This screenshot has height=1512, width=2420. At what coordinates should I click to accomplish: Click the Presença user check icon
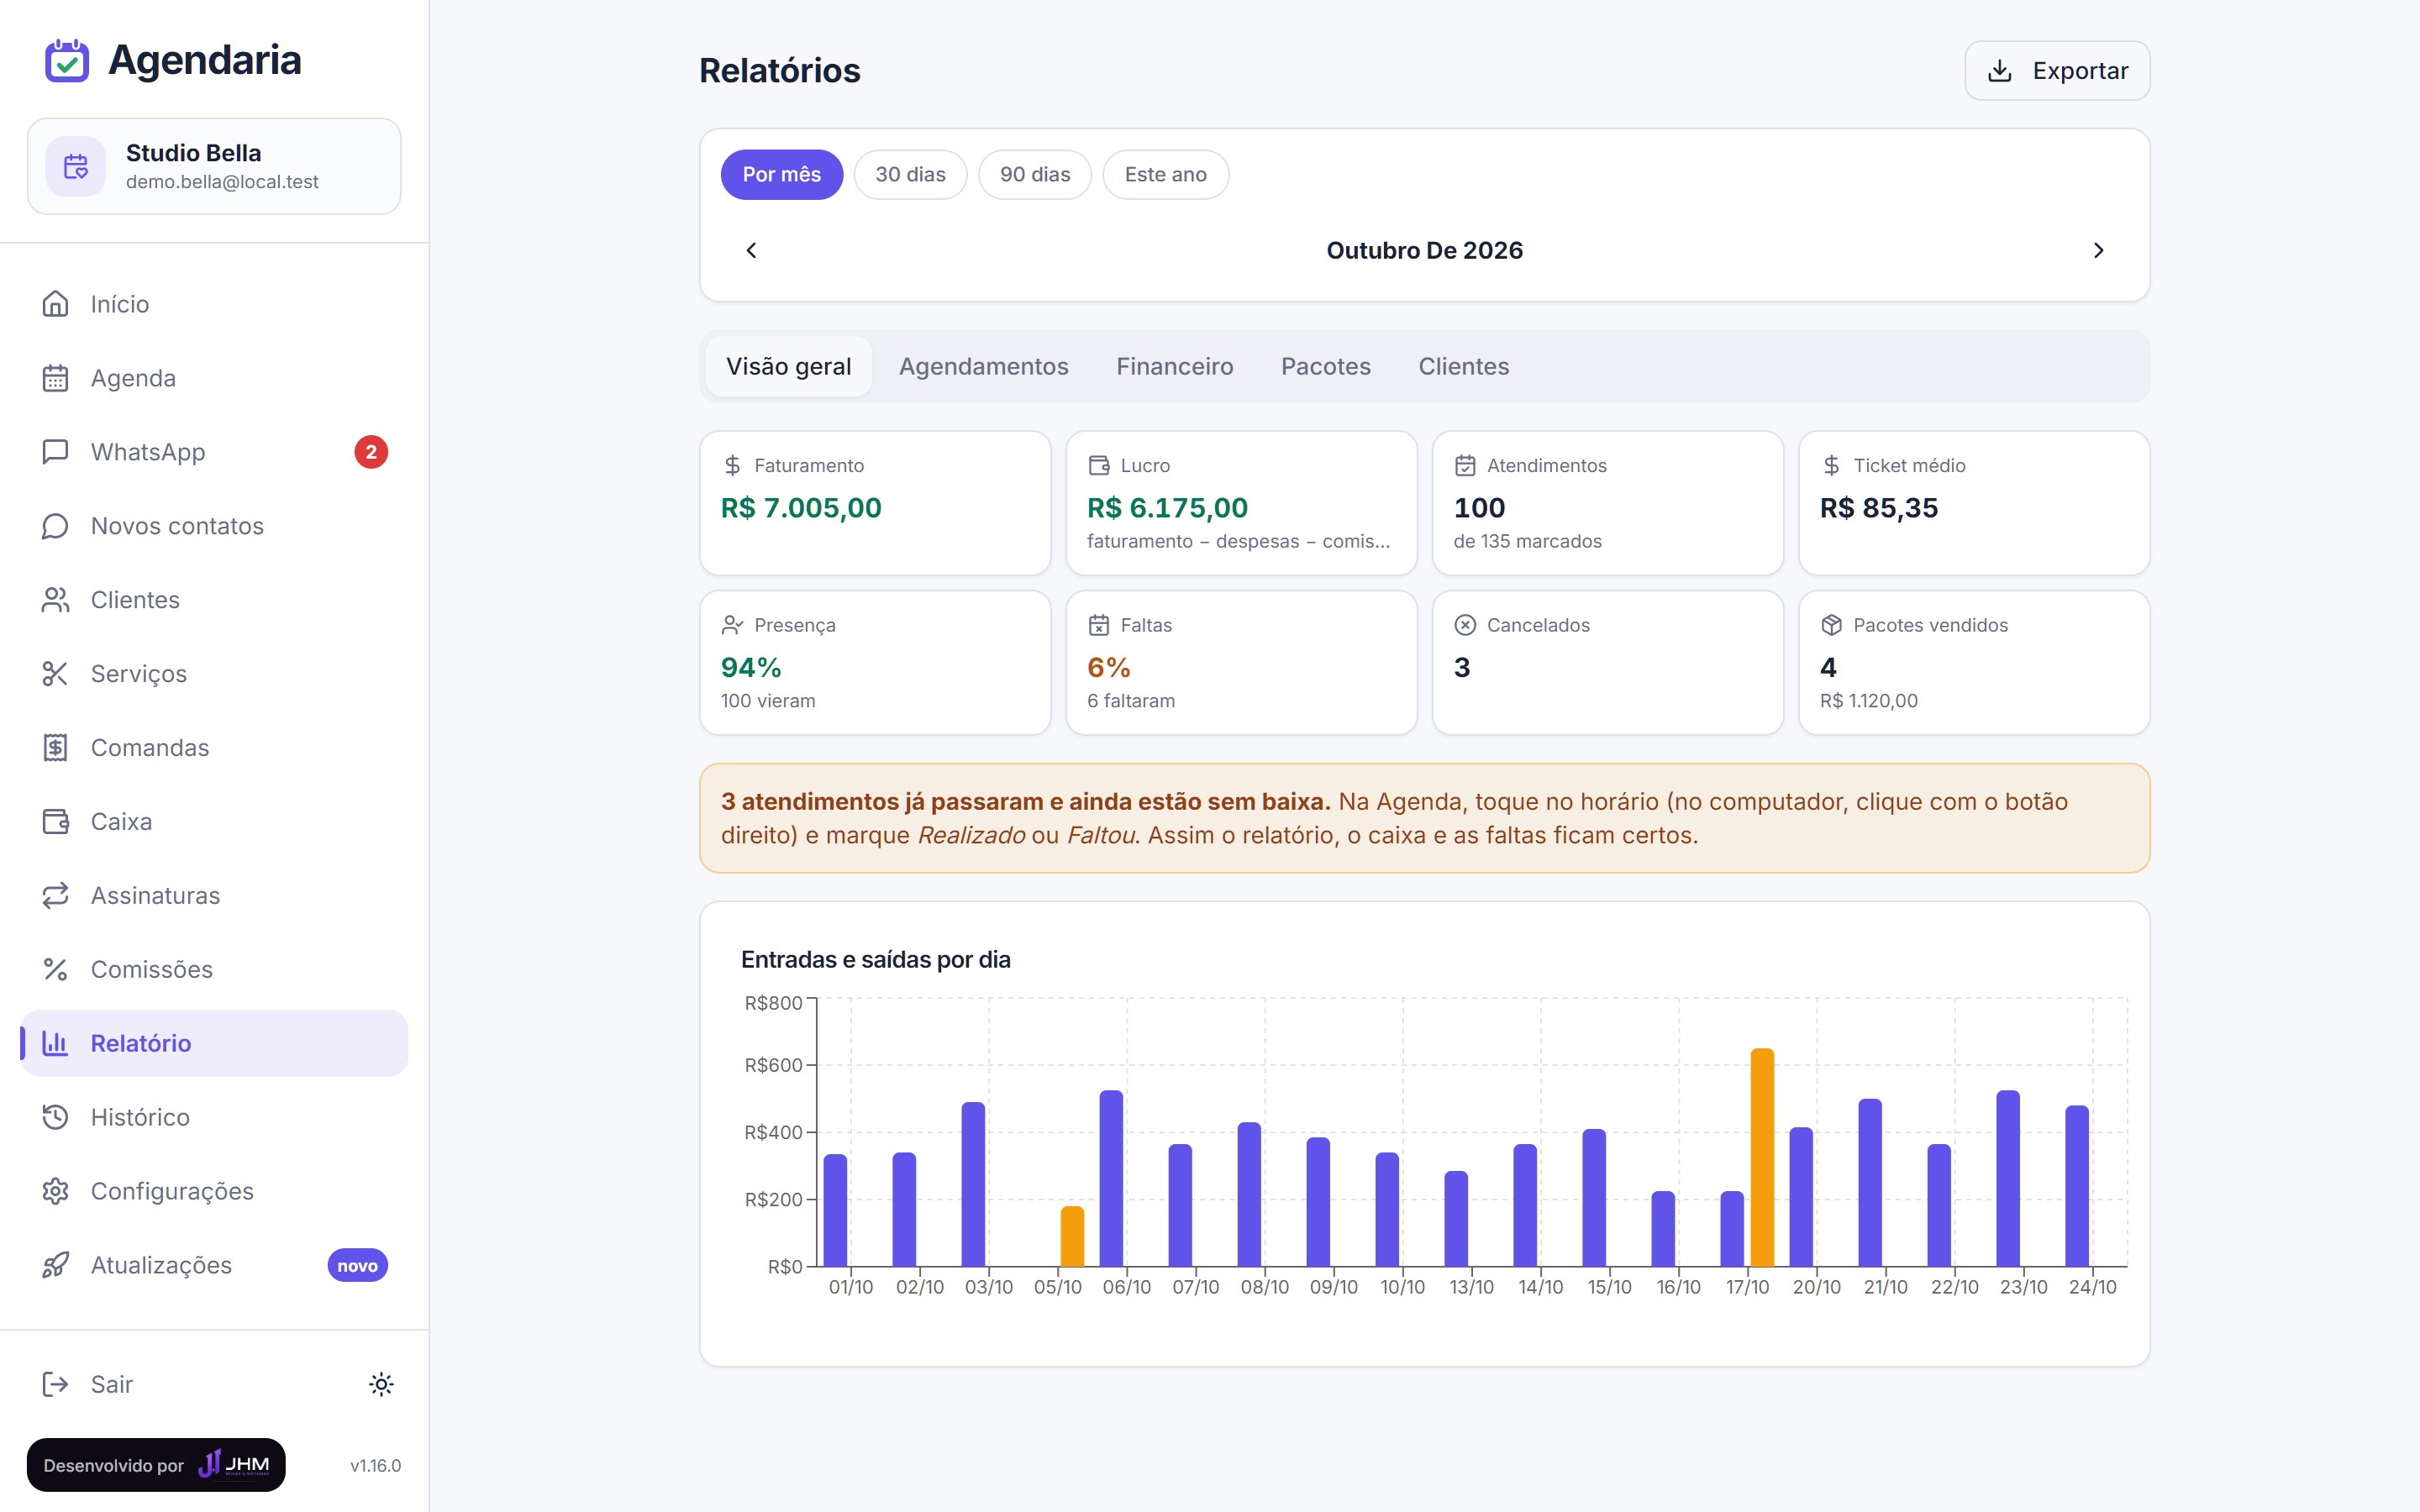[x=732, y=626]
